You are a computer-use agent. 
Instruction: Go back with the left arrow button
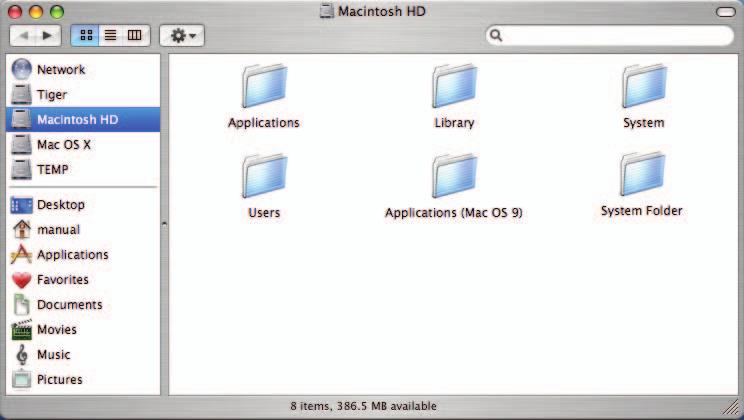[x=23, y=35]
